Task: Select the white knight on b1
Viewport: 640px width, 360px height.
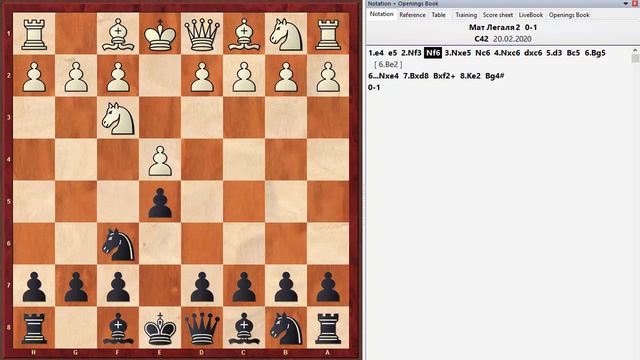Action: (x=286, y=33)
